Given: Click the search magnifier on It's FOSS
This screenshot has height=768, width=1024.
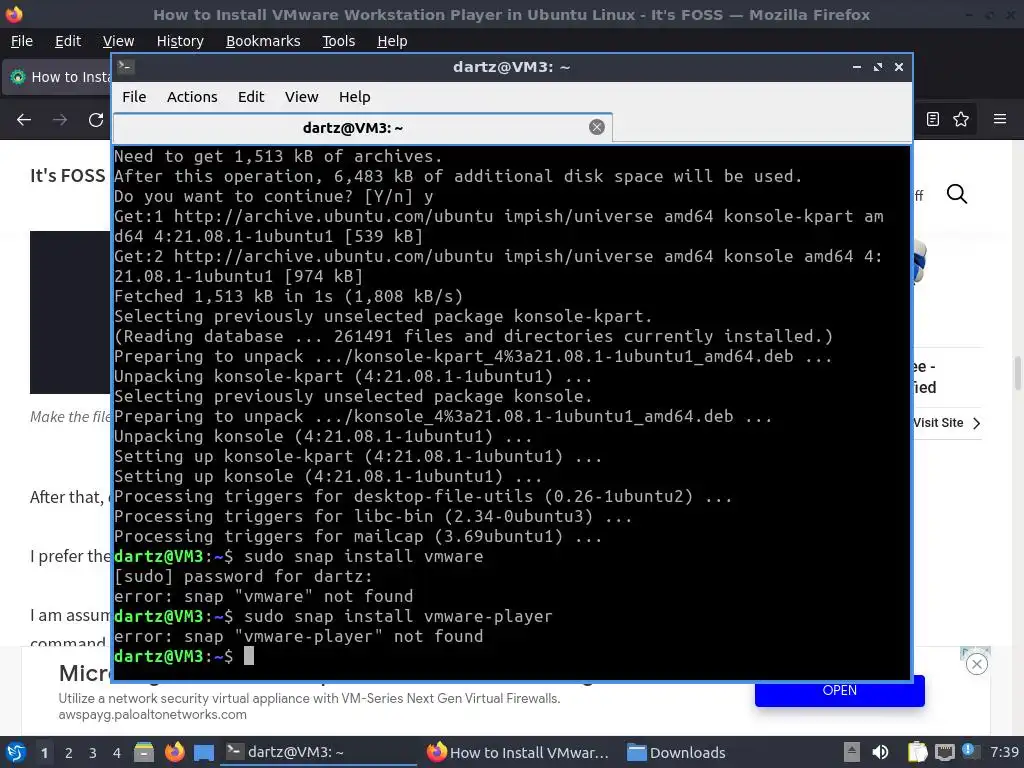Looking at the screenshot, I should [957, 194].
